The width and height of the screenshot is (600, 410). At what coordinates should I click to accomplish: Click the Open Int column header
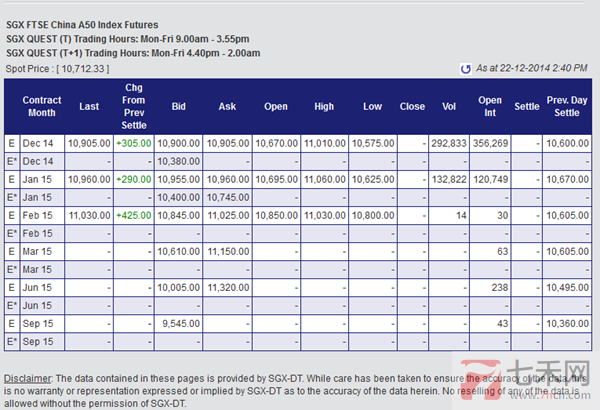click(x=490, y=106)
